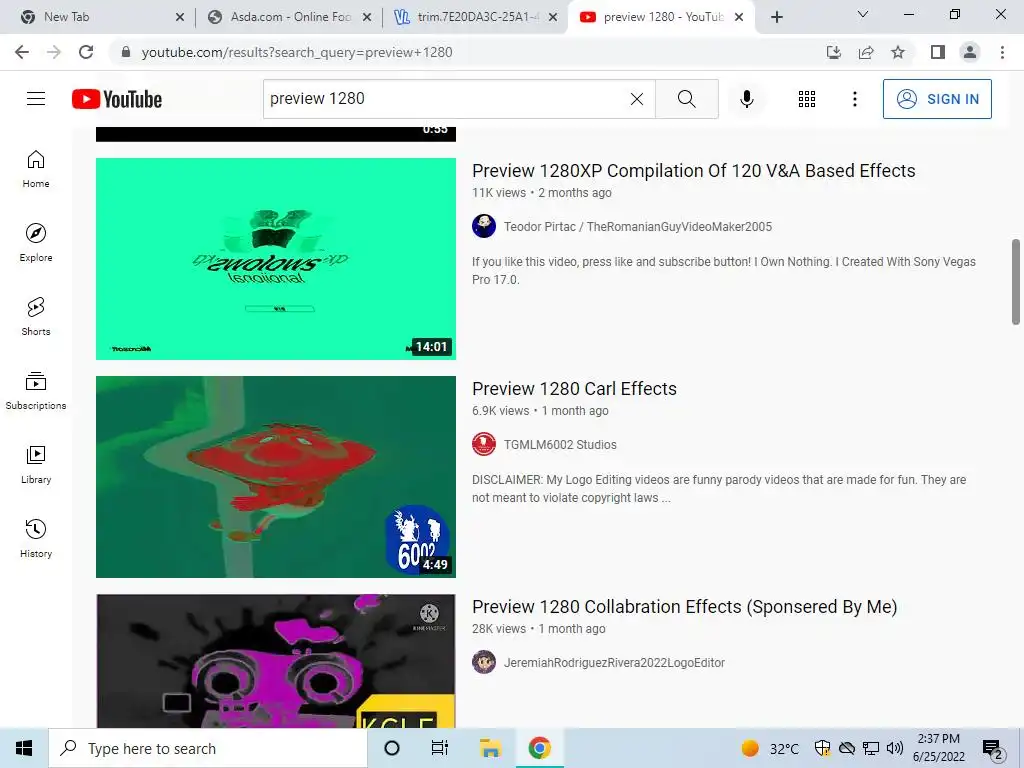Go to Home in the sidebar

click(x=36, y=169)
